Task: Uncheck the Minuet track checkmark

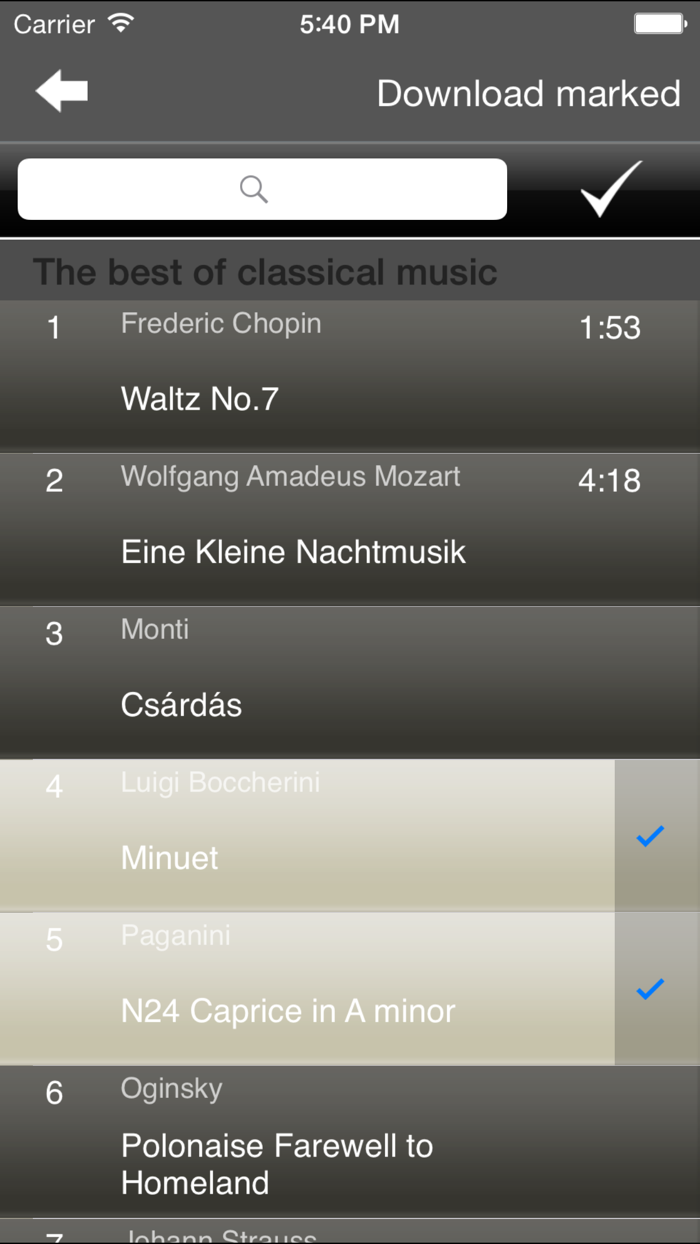Action: pyautogui.click(x=650, y=836)
